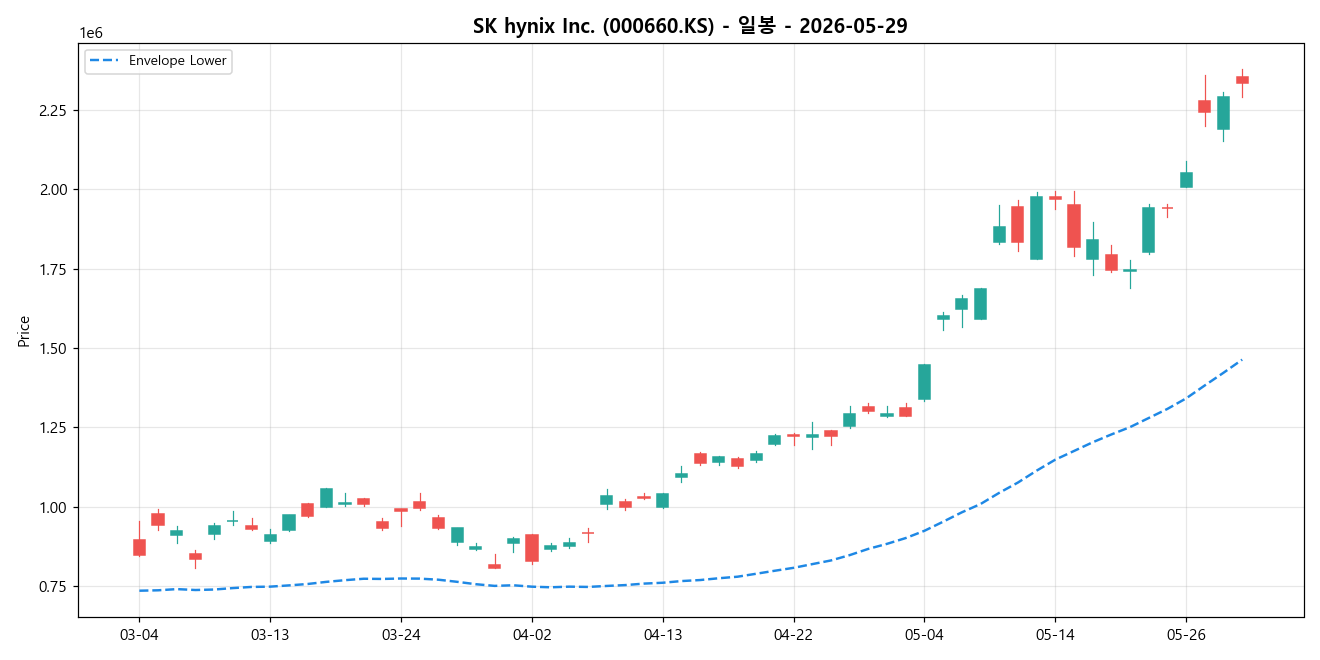Click the 05-14 x-axis date label

tap(1055, 634)
